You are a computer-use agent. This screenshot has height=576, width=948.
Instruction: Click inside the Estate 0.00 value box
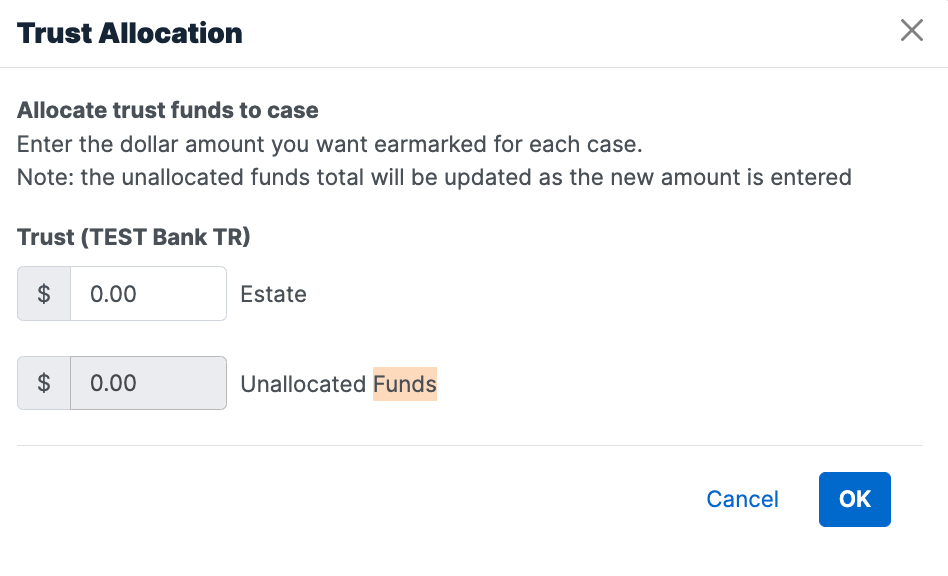click(x=148, y=293)
